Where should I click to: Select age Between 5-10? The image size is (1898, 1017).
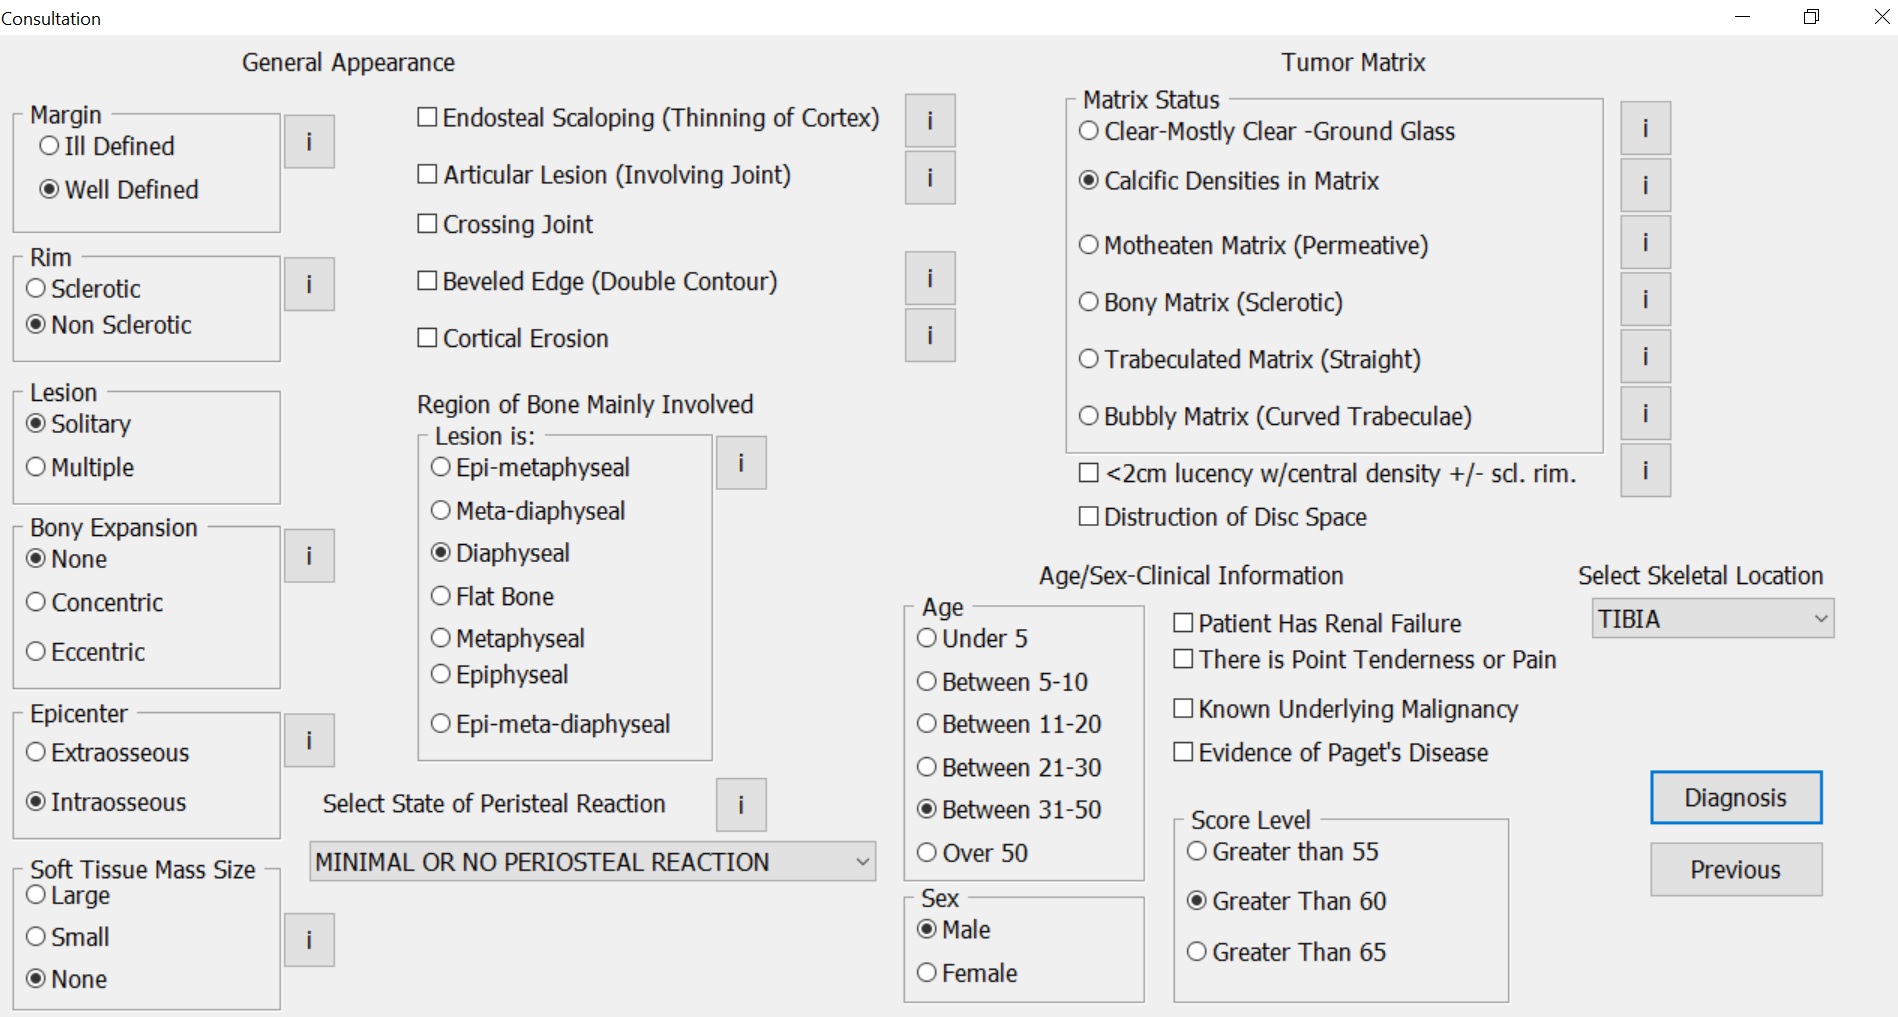[1003, 682]
